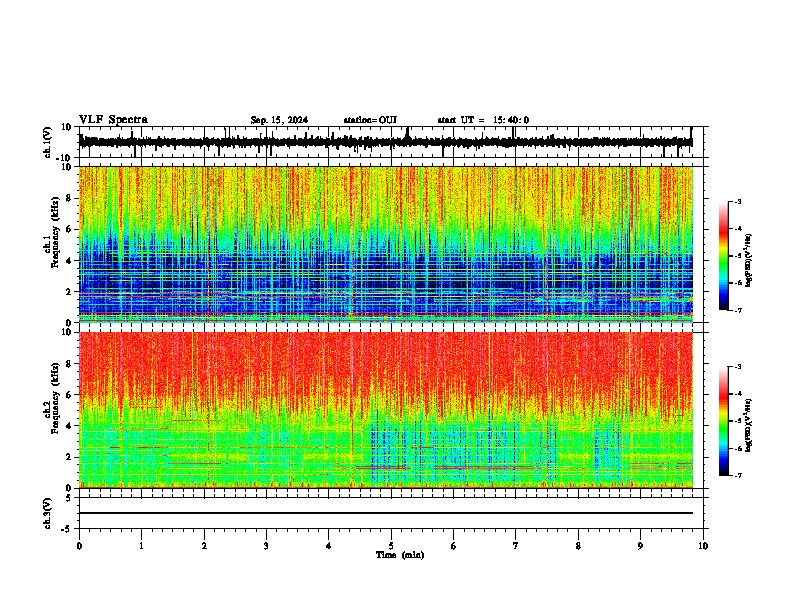Click the date 'Sep. 15, 2024'
This screenshot has height=612, width=792.
[279, 120]
